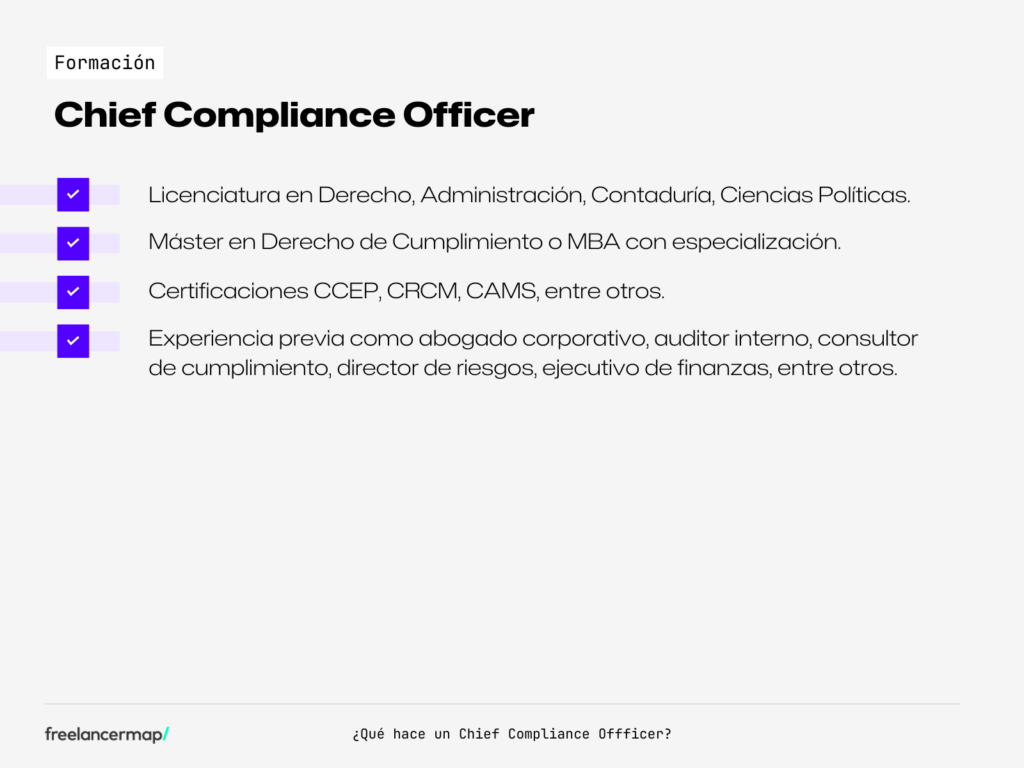Click the lavender bar left of Certificaciones checkbox
Screen dimensions: 1024x768
pyautogui.click(x=28, y=292)
